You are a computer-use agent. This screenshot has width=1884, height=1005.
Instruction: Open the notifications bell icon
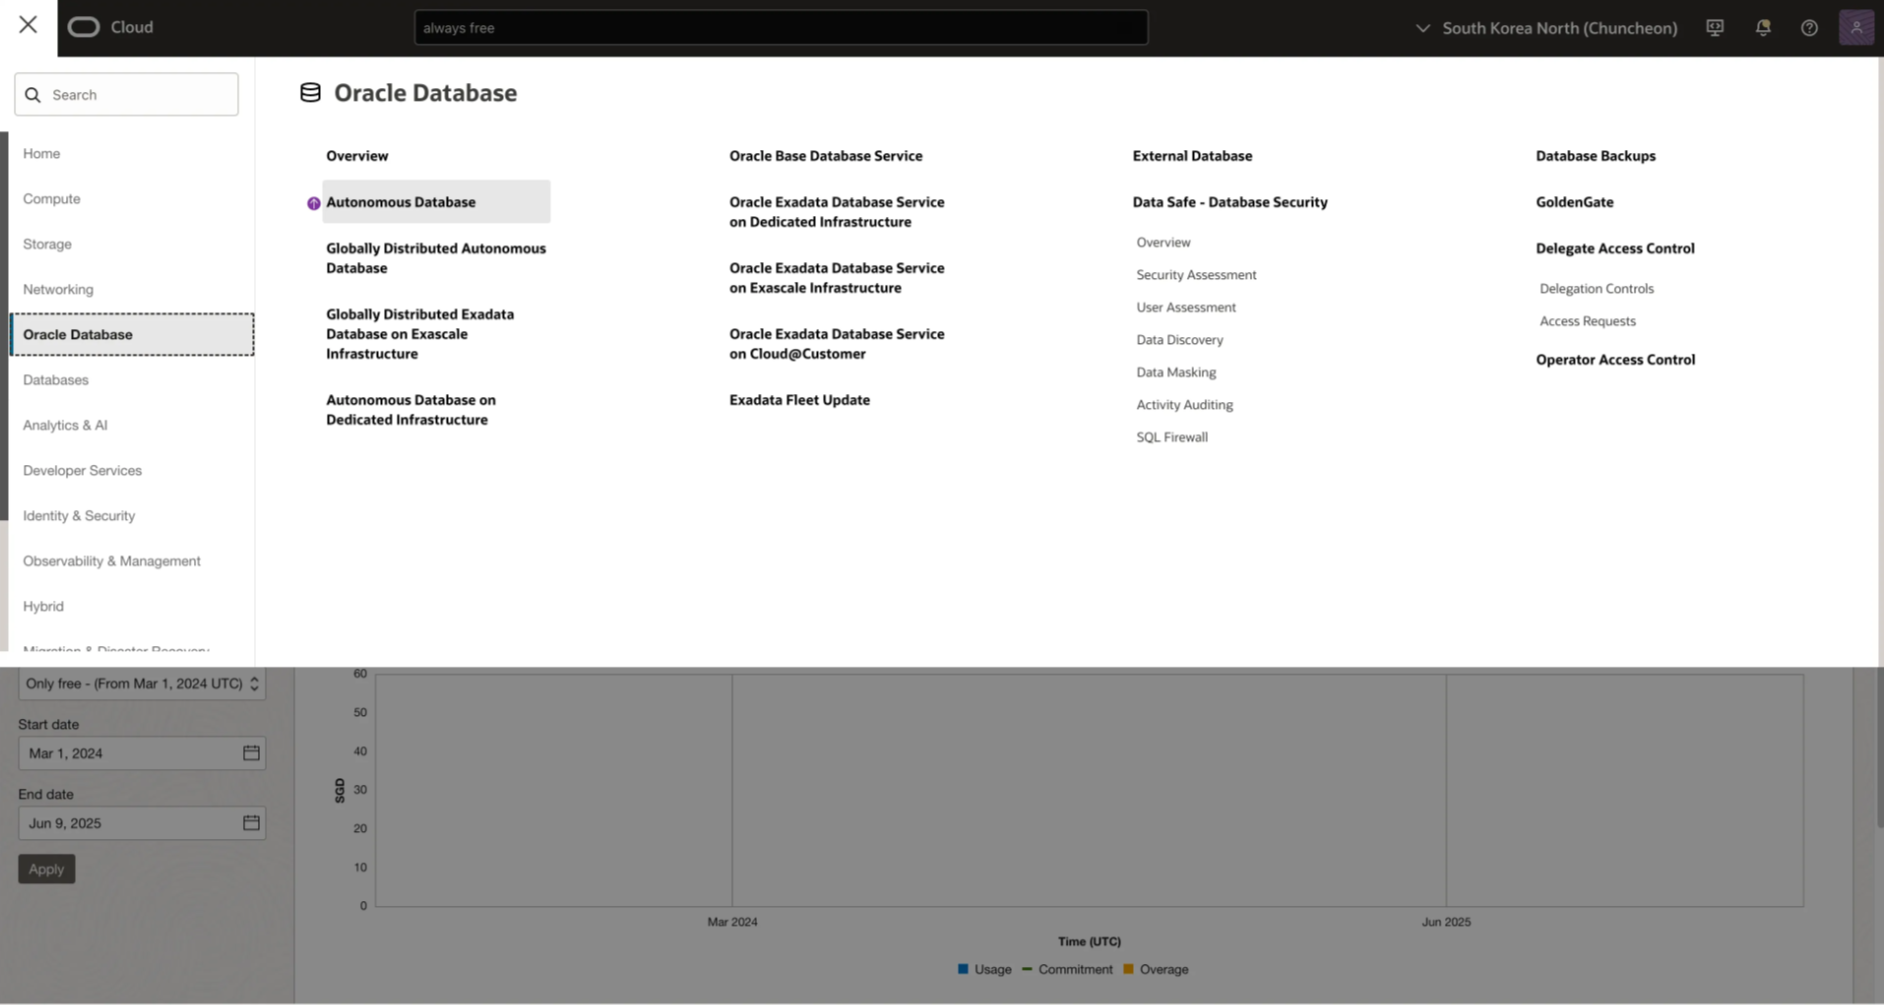click(x=1763, y=28)
